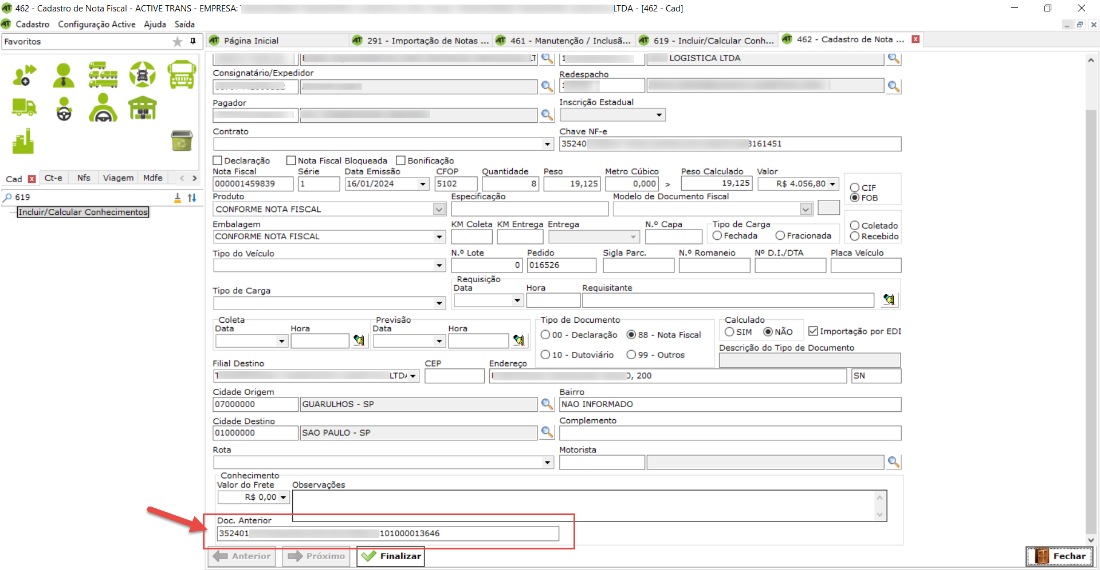
Task: Select the Fracionada cargo type radio
Action: tap(780, 236)
